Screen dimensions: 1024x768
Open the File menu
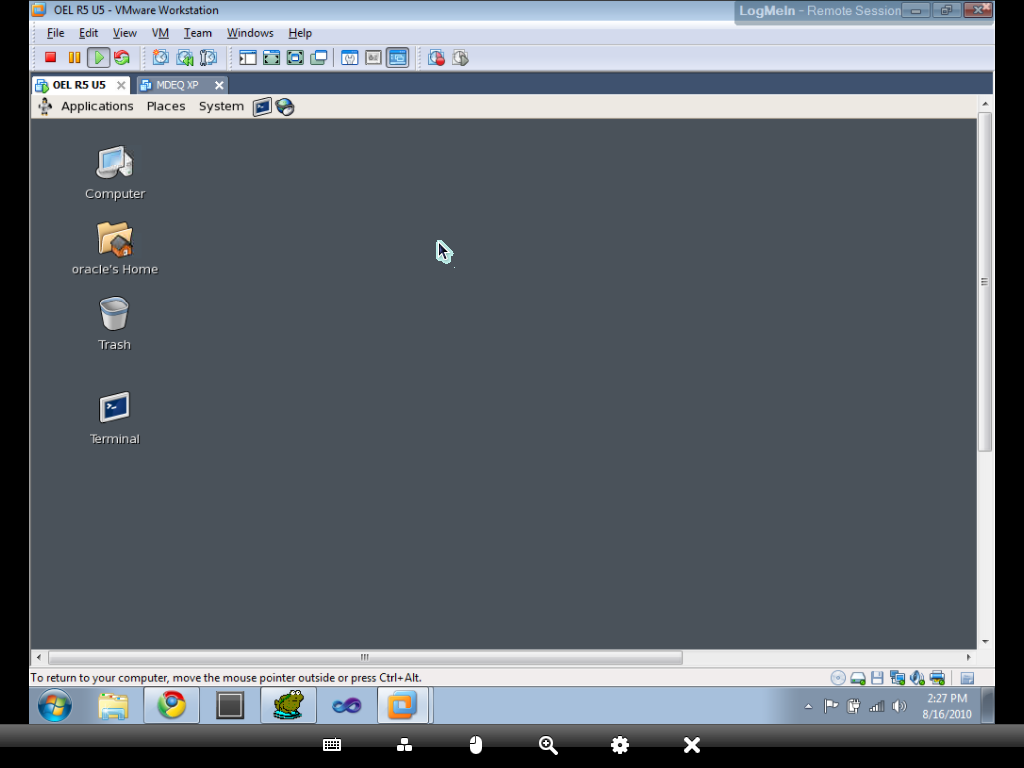(x=56, y=33)
